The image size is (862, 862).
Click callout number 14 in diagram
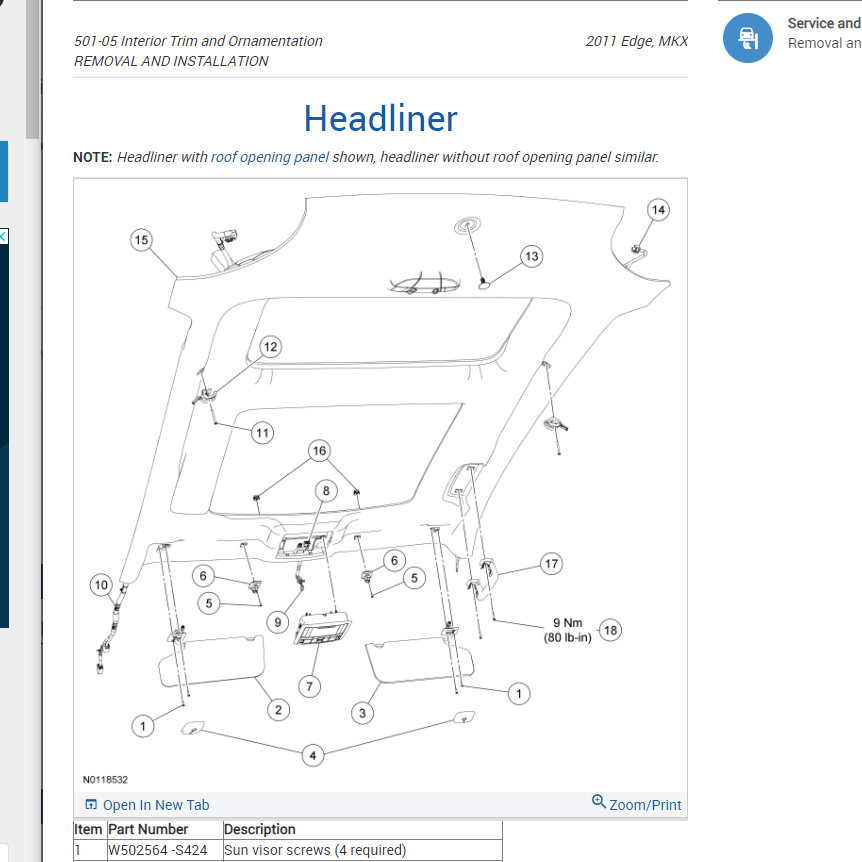click(658, 209)
